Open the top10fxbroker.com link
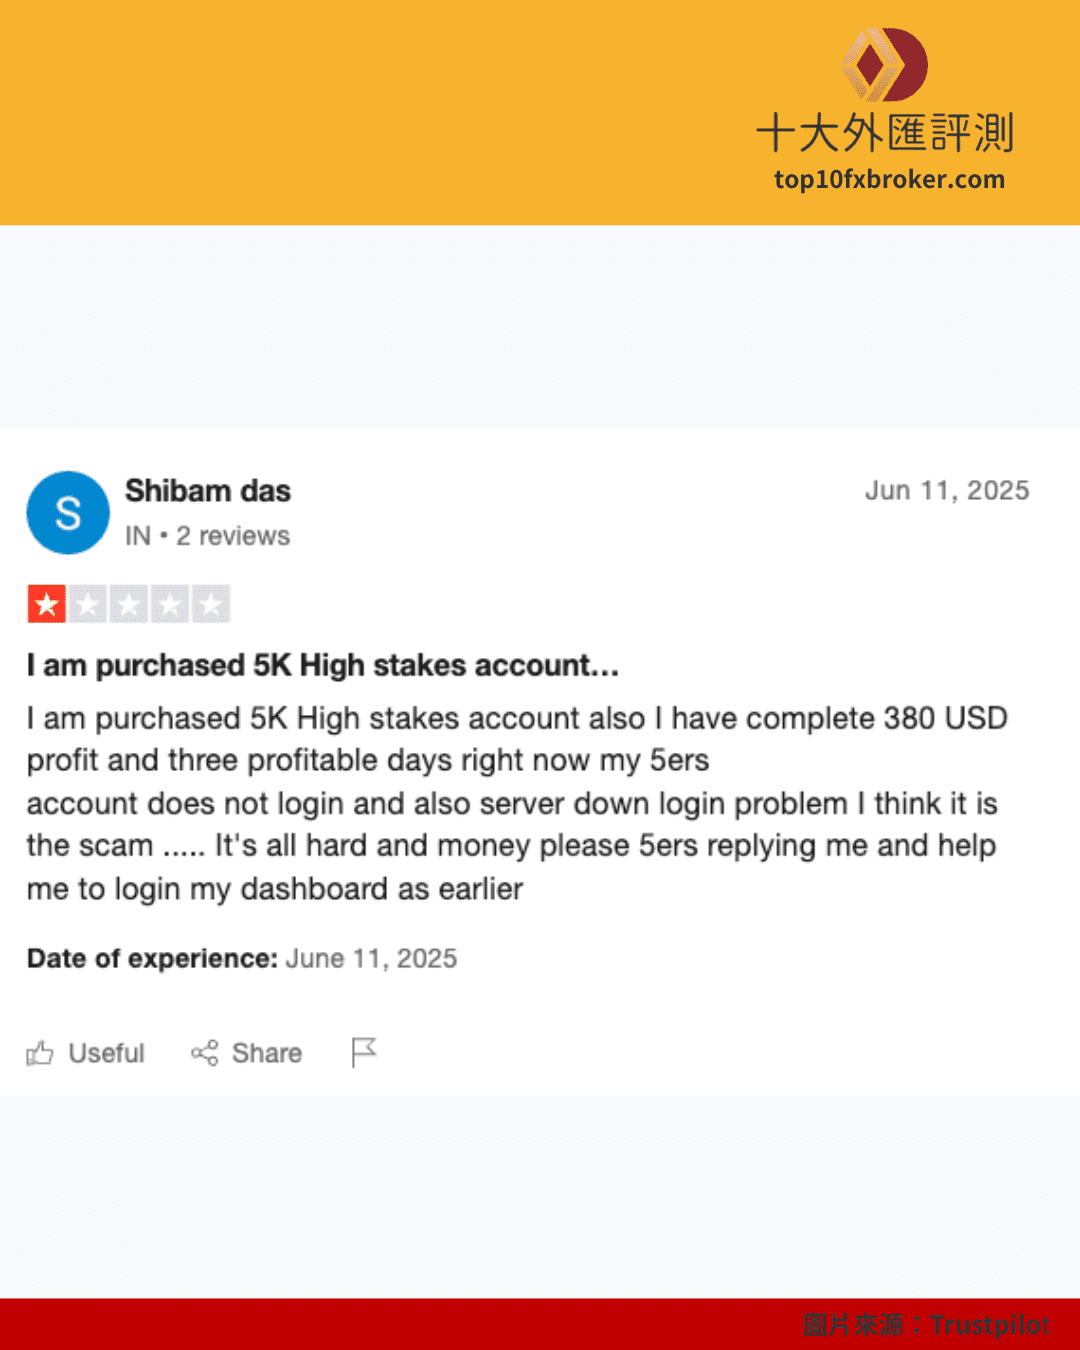1080x1350 pixels. [x=889, y=180]
